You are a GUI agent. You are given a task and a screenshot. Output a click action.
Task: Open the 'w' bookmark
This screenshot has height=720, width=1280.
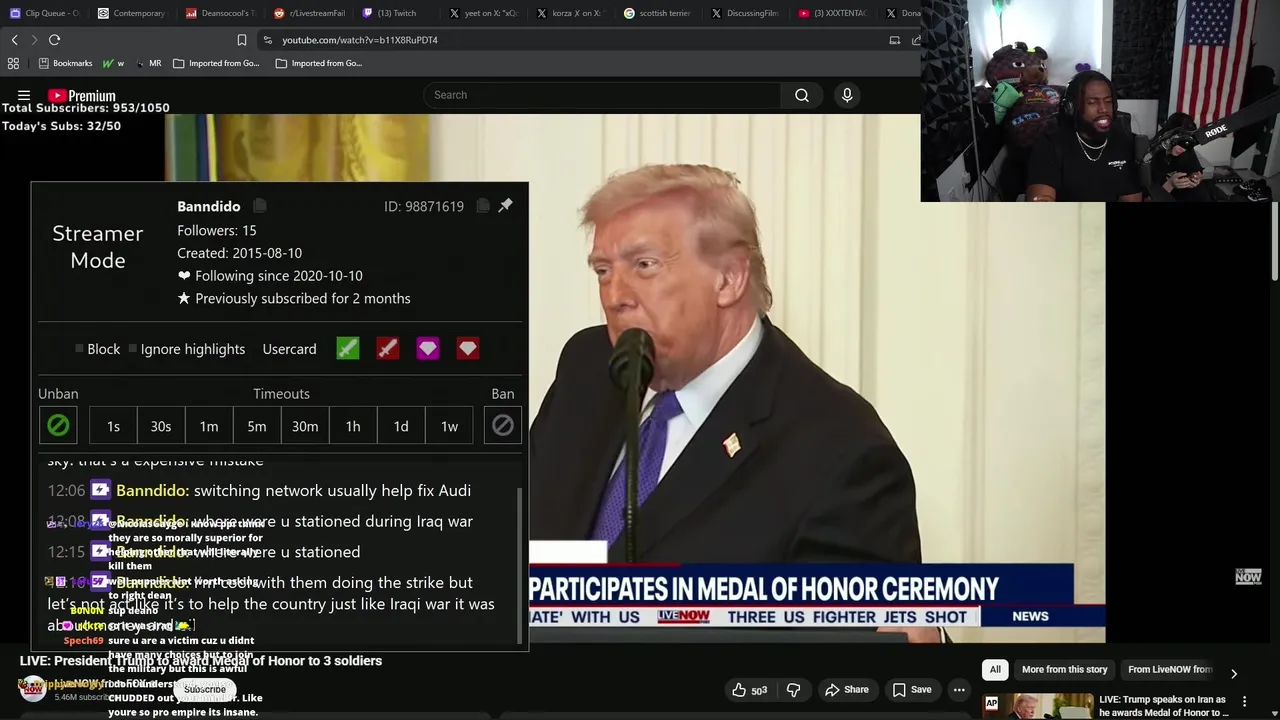[x=113, y=63]
